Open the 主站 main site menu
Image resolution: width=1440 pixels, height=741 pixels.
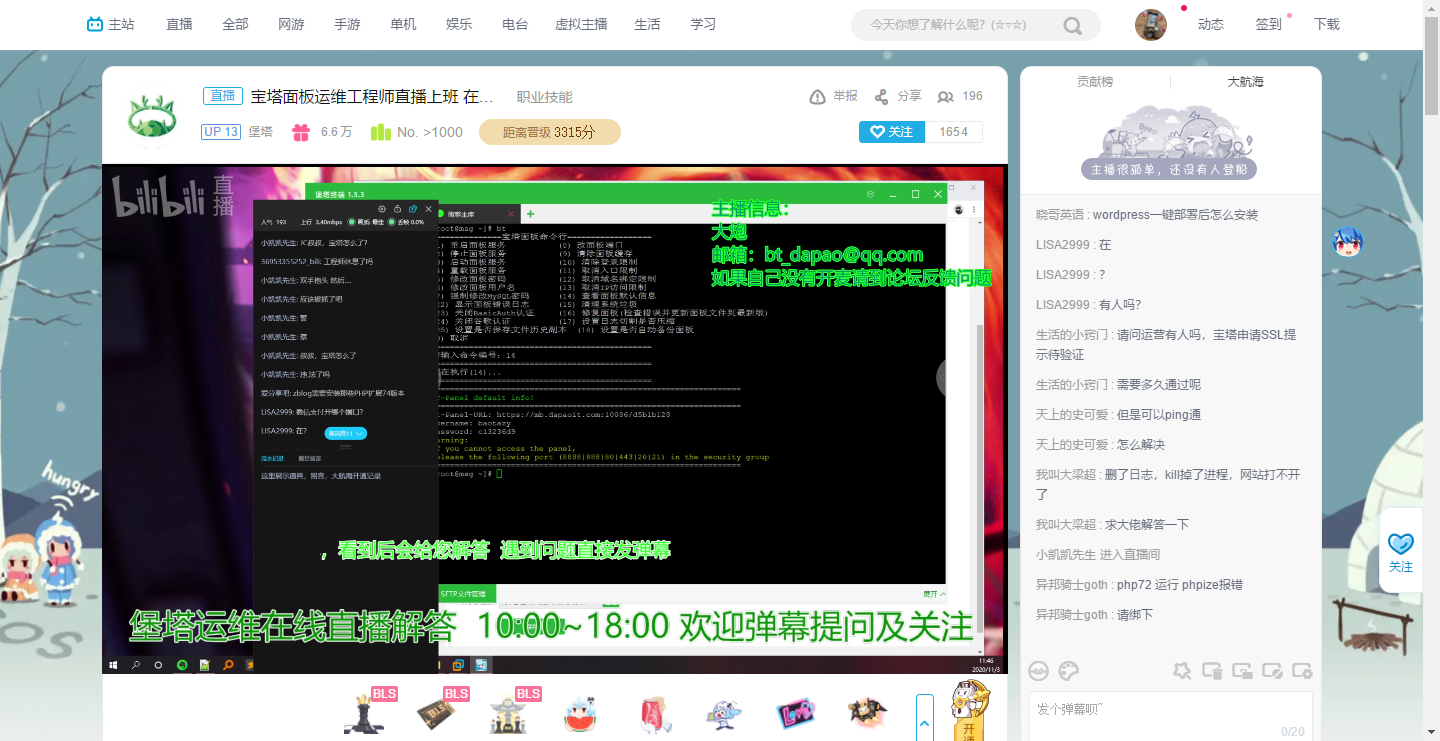coord(110,24)
